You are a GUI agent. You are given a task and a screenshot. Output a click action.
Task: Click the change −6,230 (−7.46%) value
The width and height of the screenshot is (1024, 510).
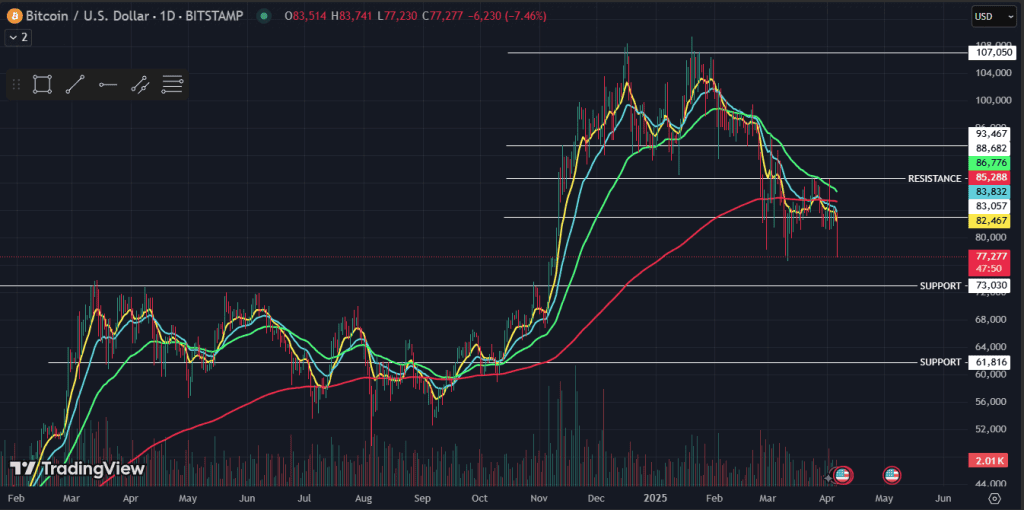click(x=509, y=16)
